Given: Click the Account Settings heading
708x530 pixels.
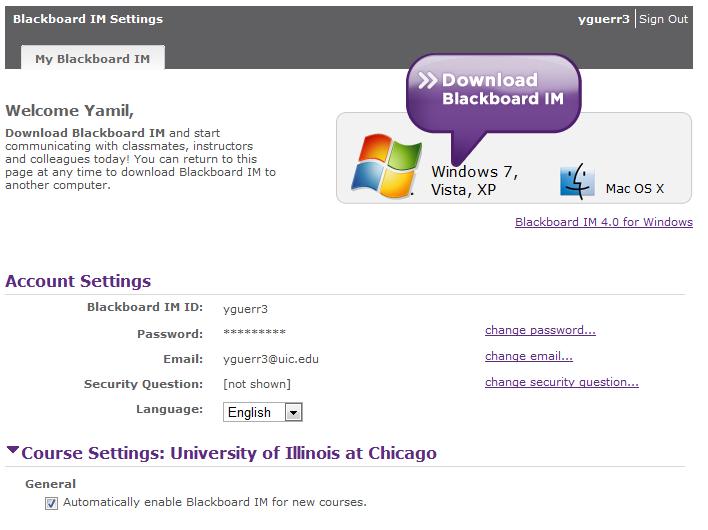Looking at the screenshot, I should pyautogui.click(x=78, y=281).
